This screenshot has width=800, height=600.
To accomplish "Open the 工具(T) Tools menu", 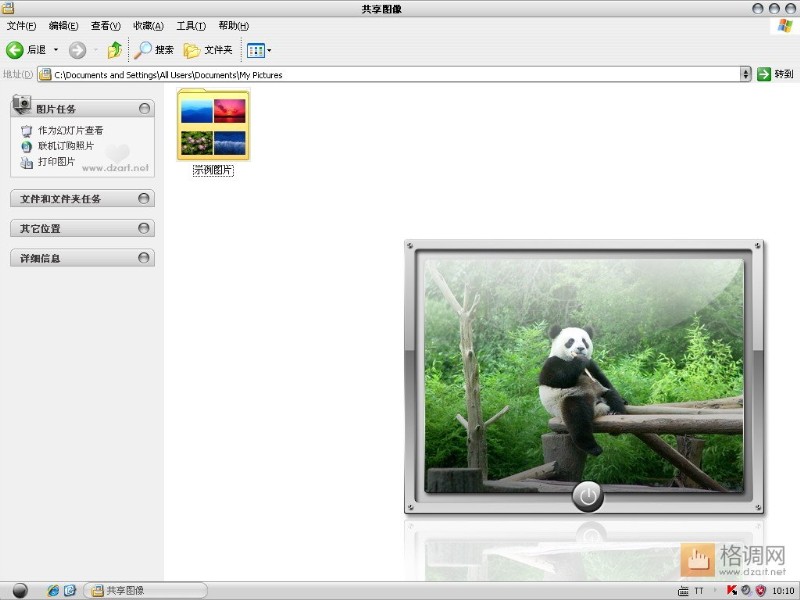I will click(191, 26).
